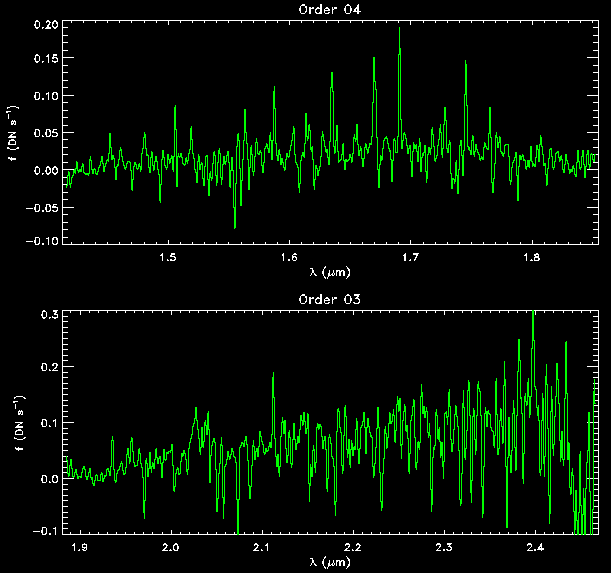
Task: Select the tallest peak in Order 04 spectrum
Action: 399,30
